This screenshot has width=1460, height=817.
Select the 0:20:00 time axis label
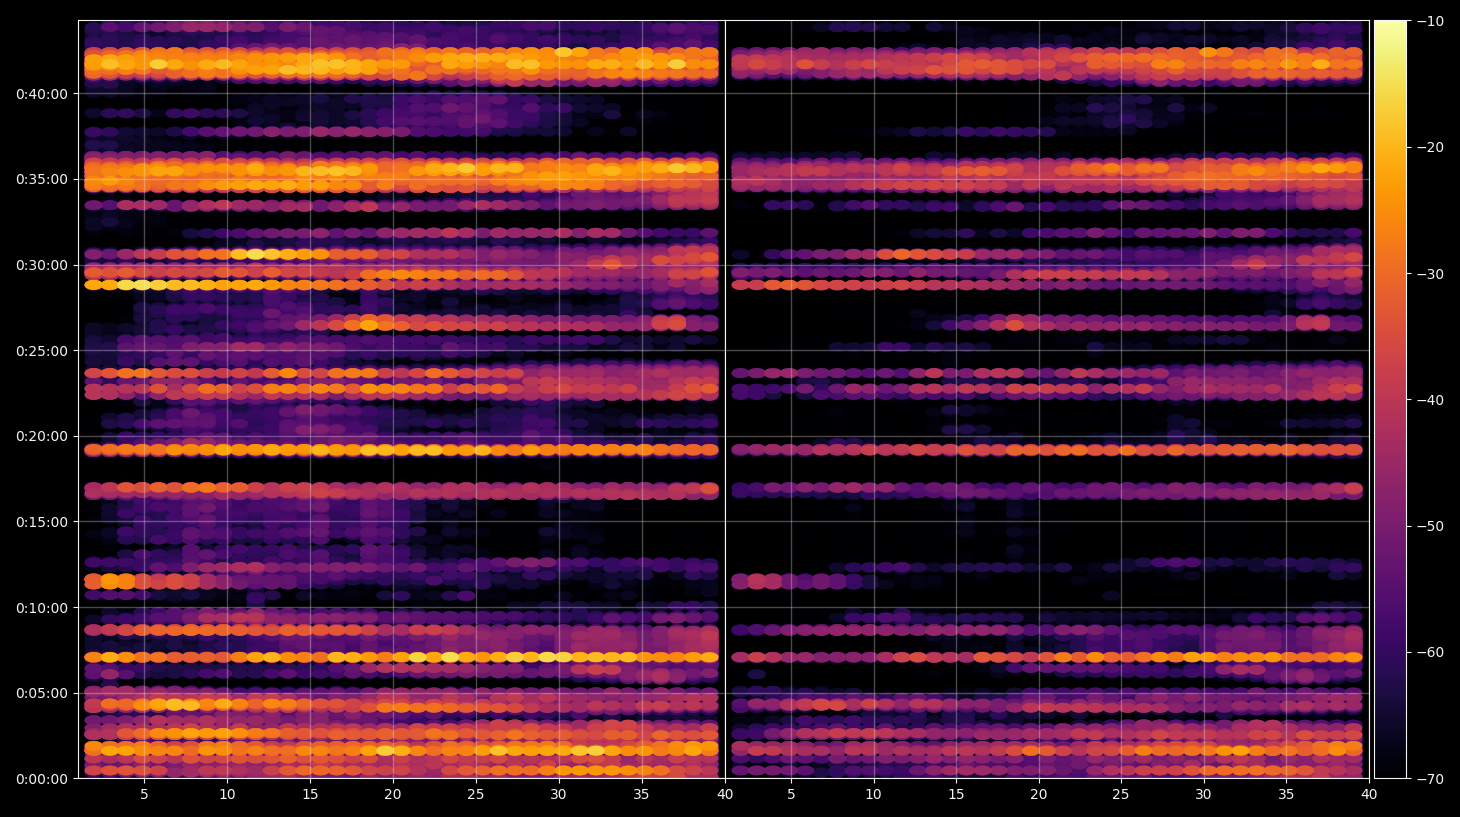pos(42,436)
